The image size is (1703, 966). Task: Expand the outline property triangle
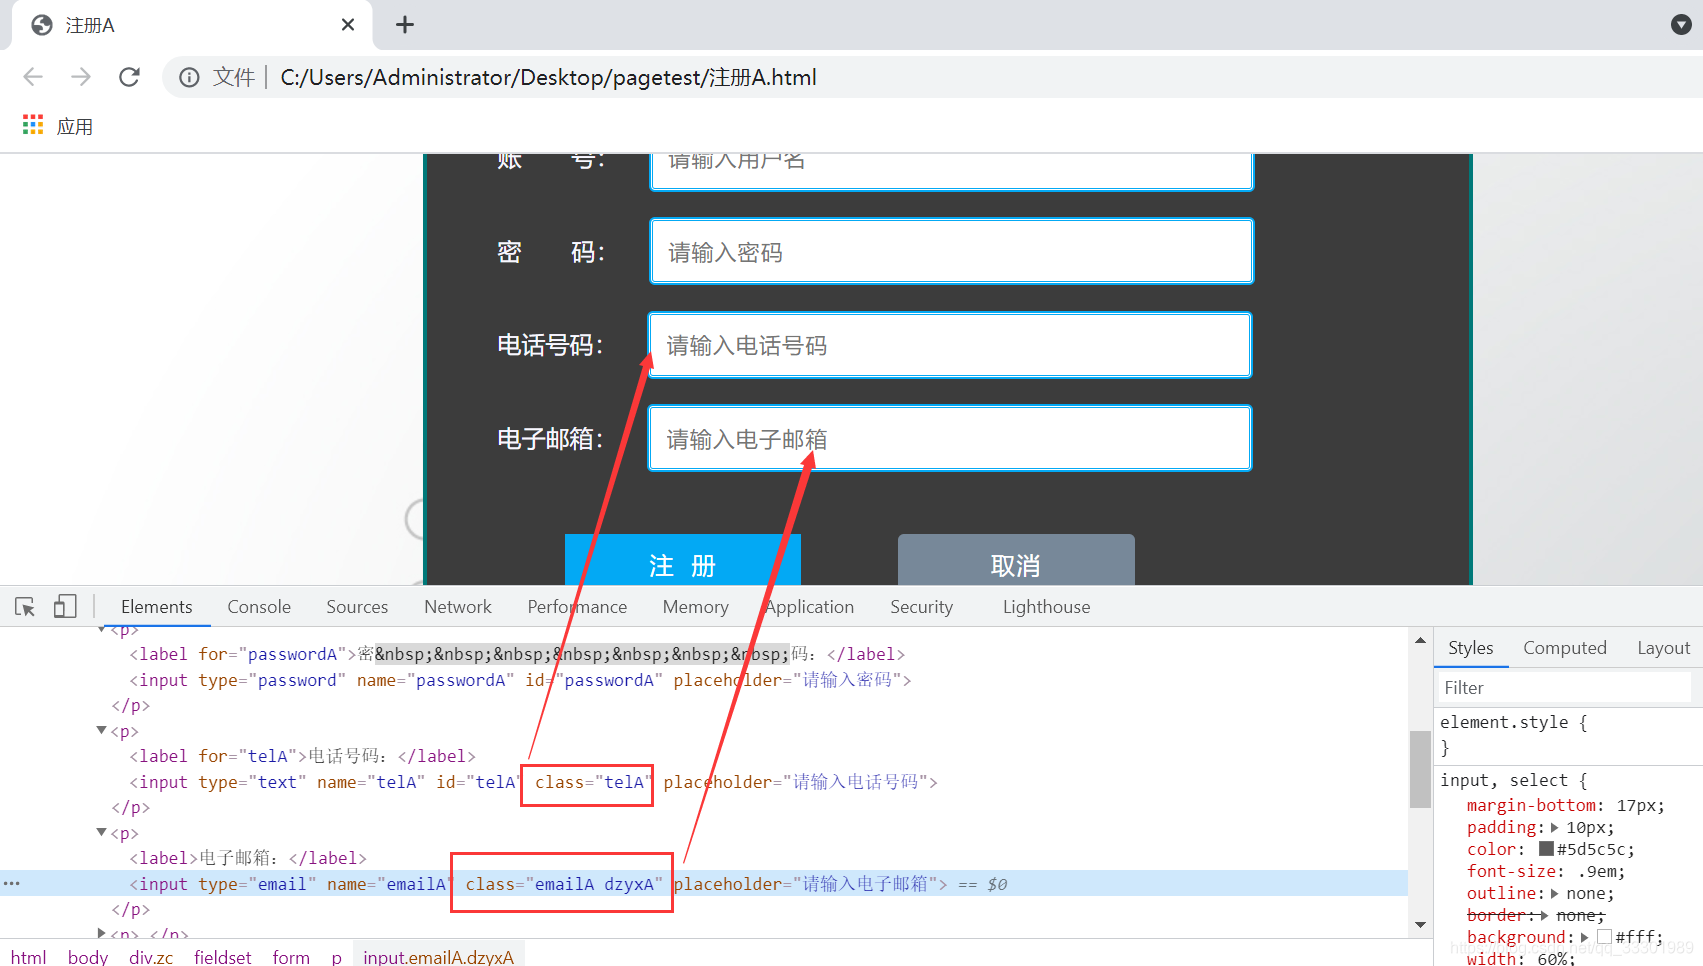click(1555, 894)
